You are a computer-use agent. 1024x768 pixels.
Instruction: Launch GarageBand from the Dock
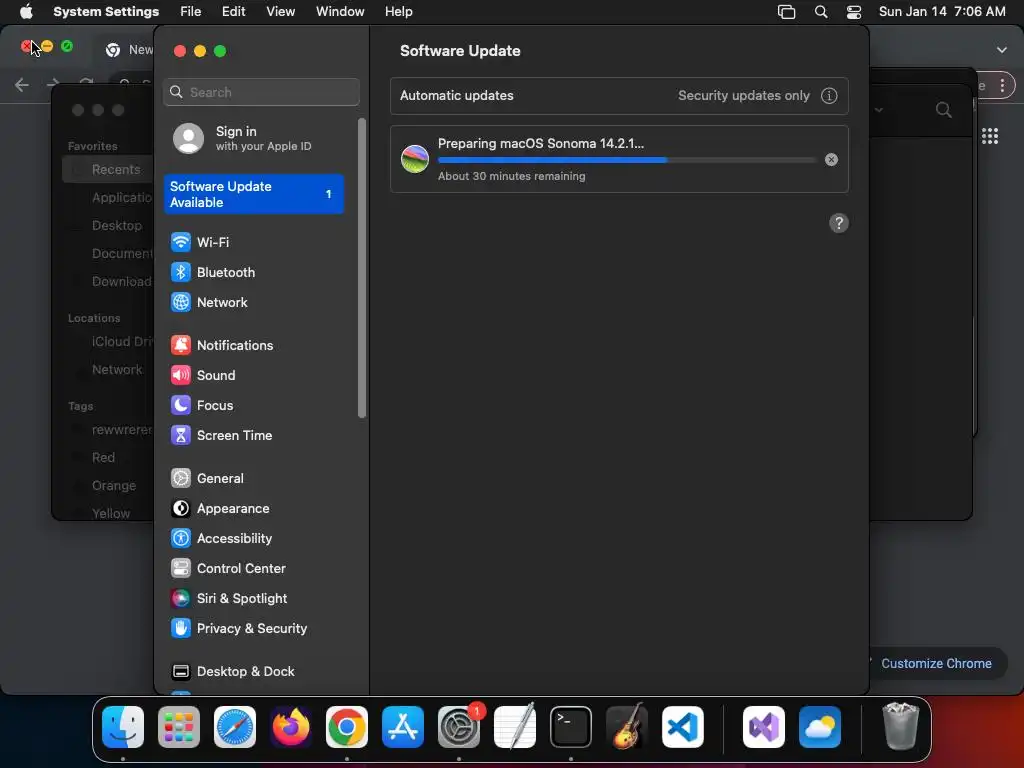coord(627,727)
